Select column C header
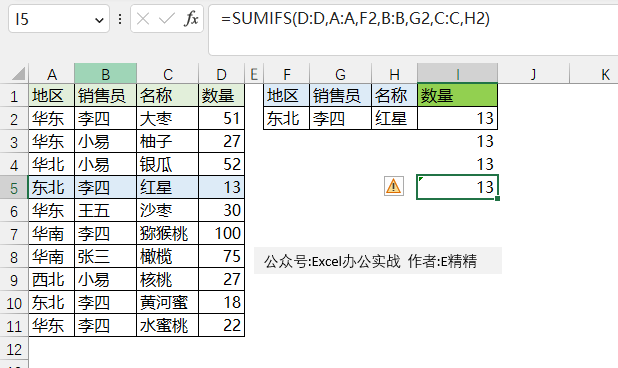This screenshot has height=368, width=618. 168,74
